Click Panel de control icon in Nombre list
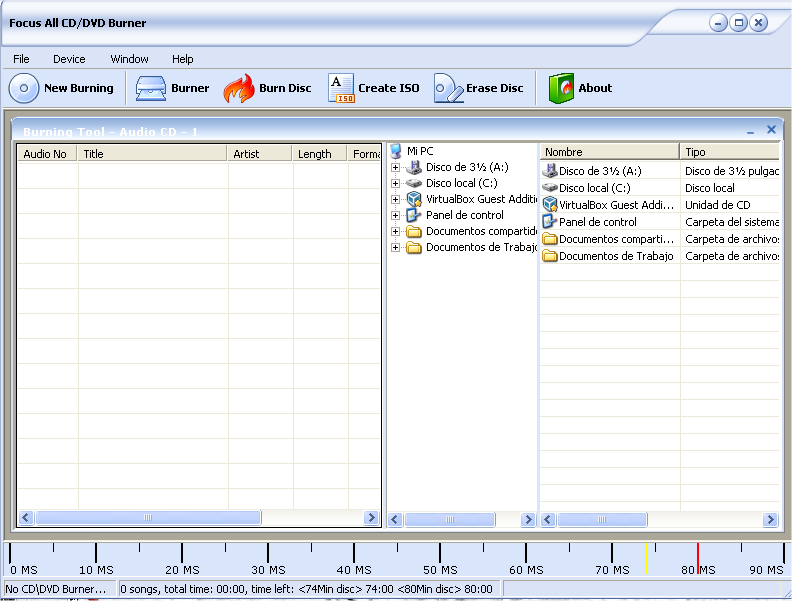Viewport: 792px width, 601px height. [550, 222]
